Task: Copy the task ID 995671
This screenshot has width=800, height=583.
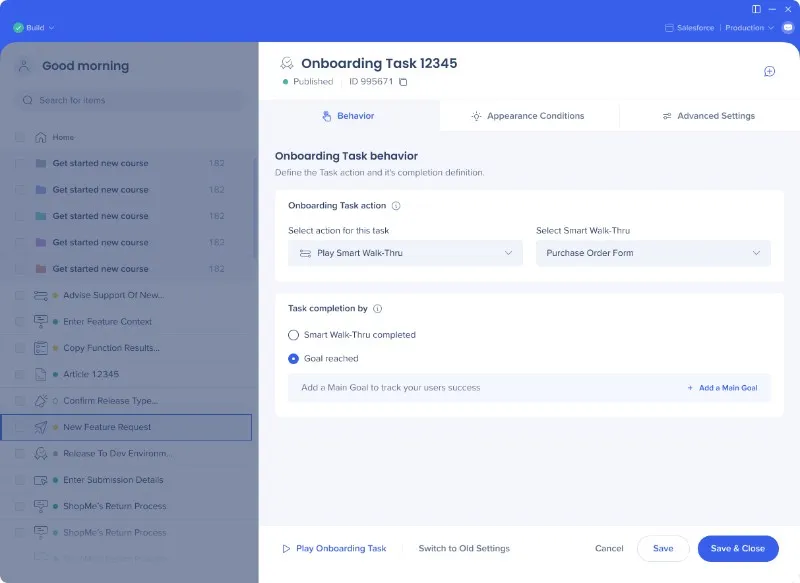Action: [x=403, y=81]
